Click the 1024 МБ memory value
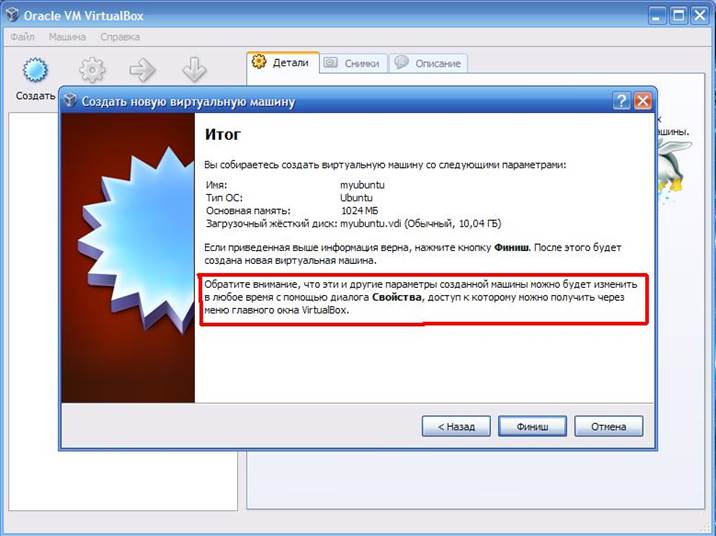The width and height of the screenshot is (716, 536). click(360, 210)
